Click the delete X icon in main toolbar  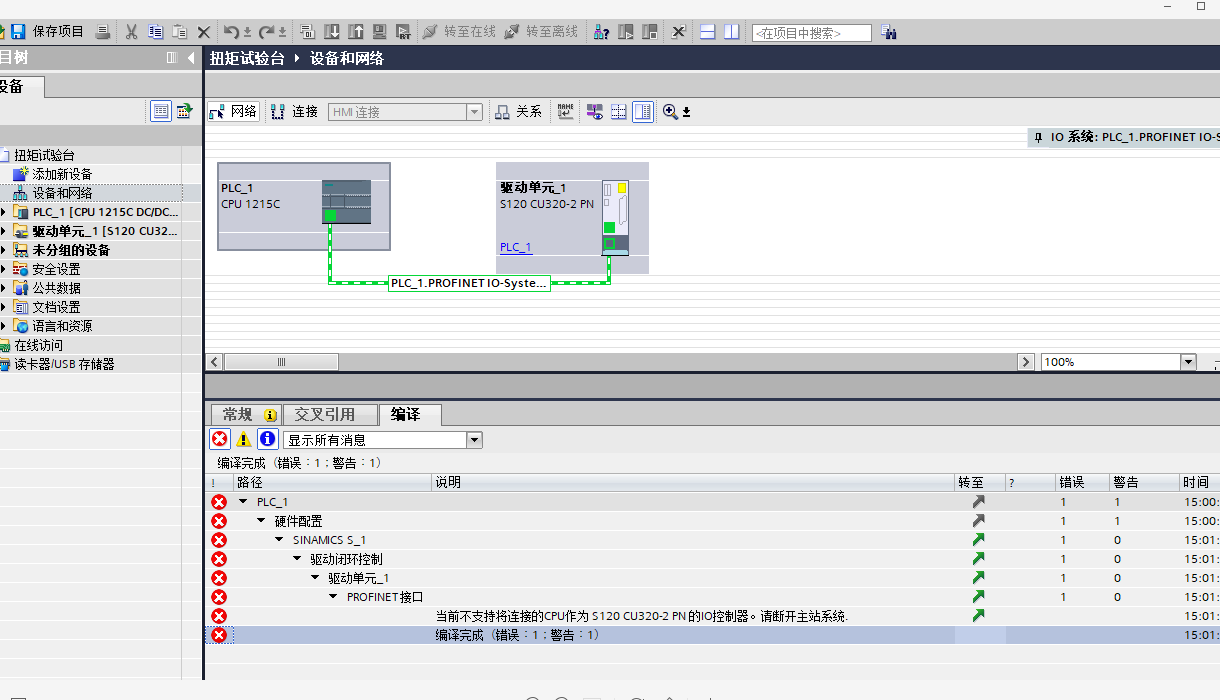(x=204, y=32)
